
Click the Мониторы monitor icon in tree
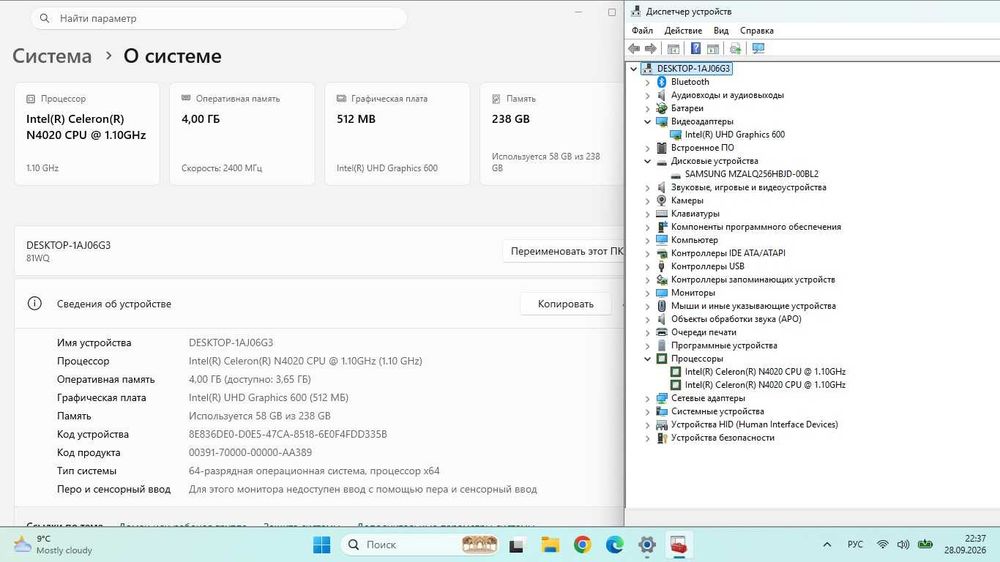(661, 293)
